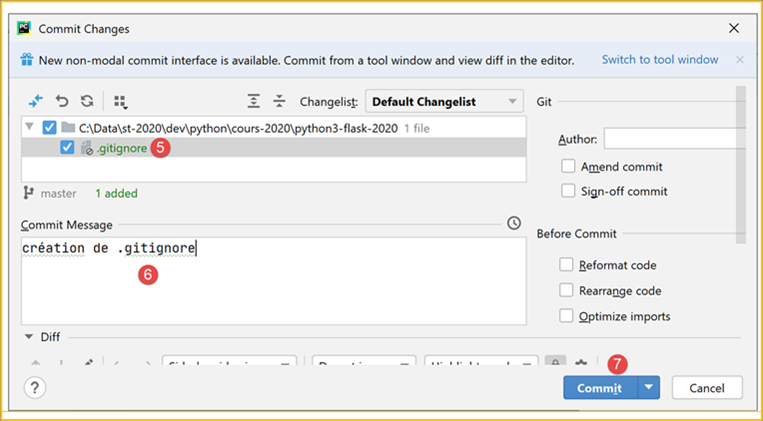Uncheck the .gitignore file checkbox
Screen dimensions: 763x421
point(67,148)
